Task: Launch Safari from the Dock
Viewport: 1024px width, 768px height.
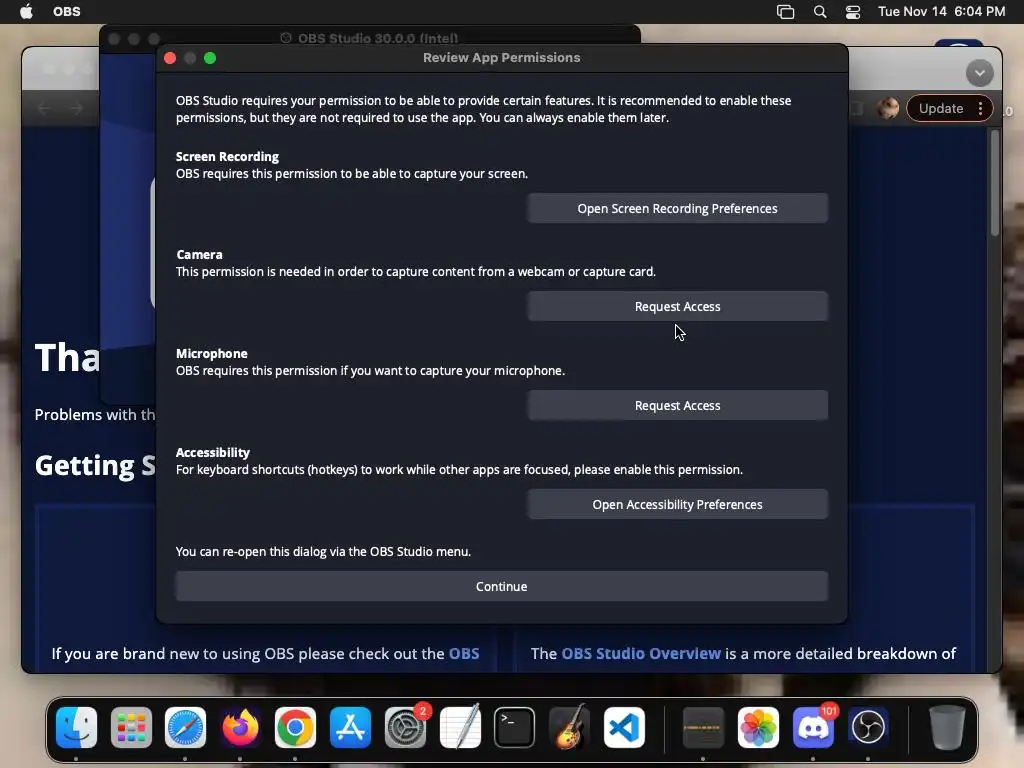Action: click(x=185, y=727)
